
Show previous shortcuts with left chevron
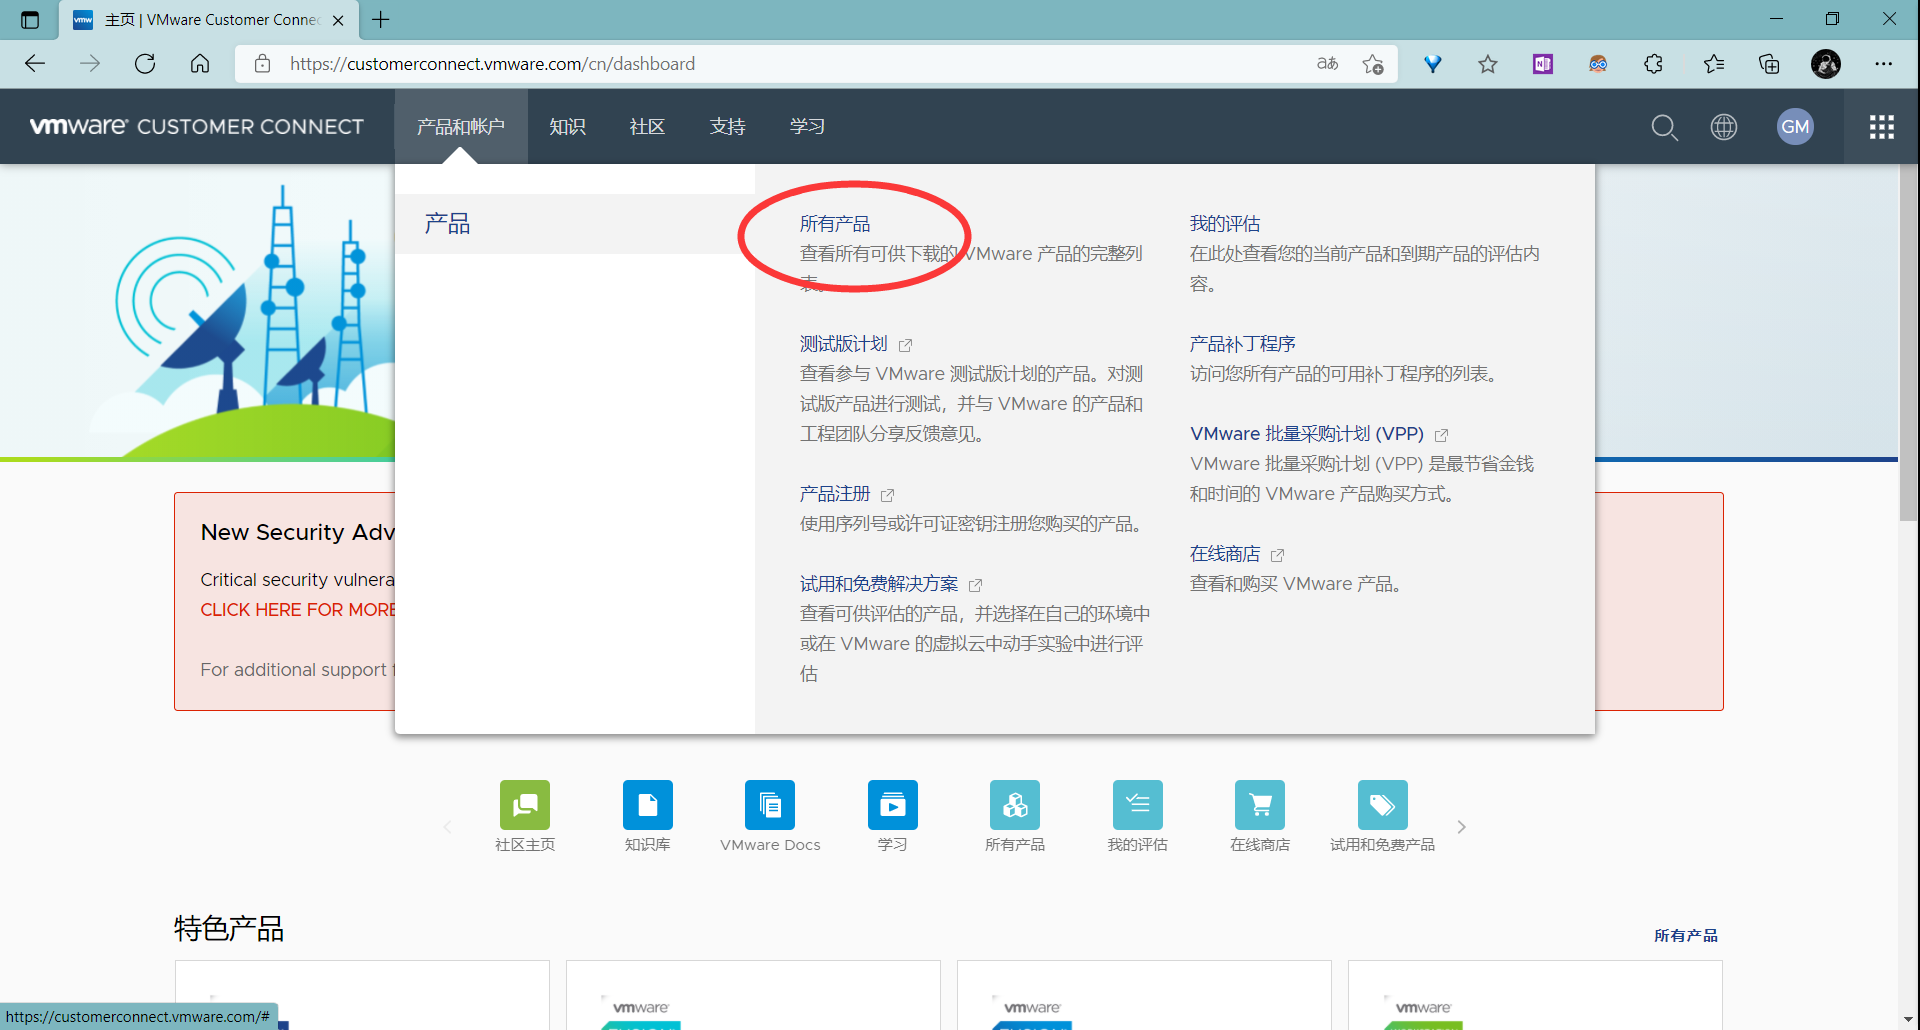tap(448, 827)
